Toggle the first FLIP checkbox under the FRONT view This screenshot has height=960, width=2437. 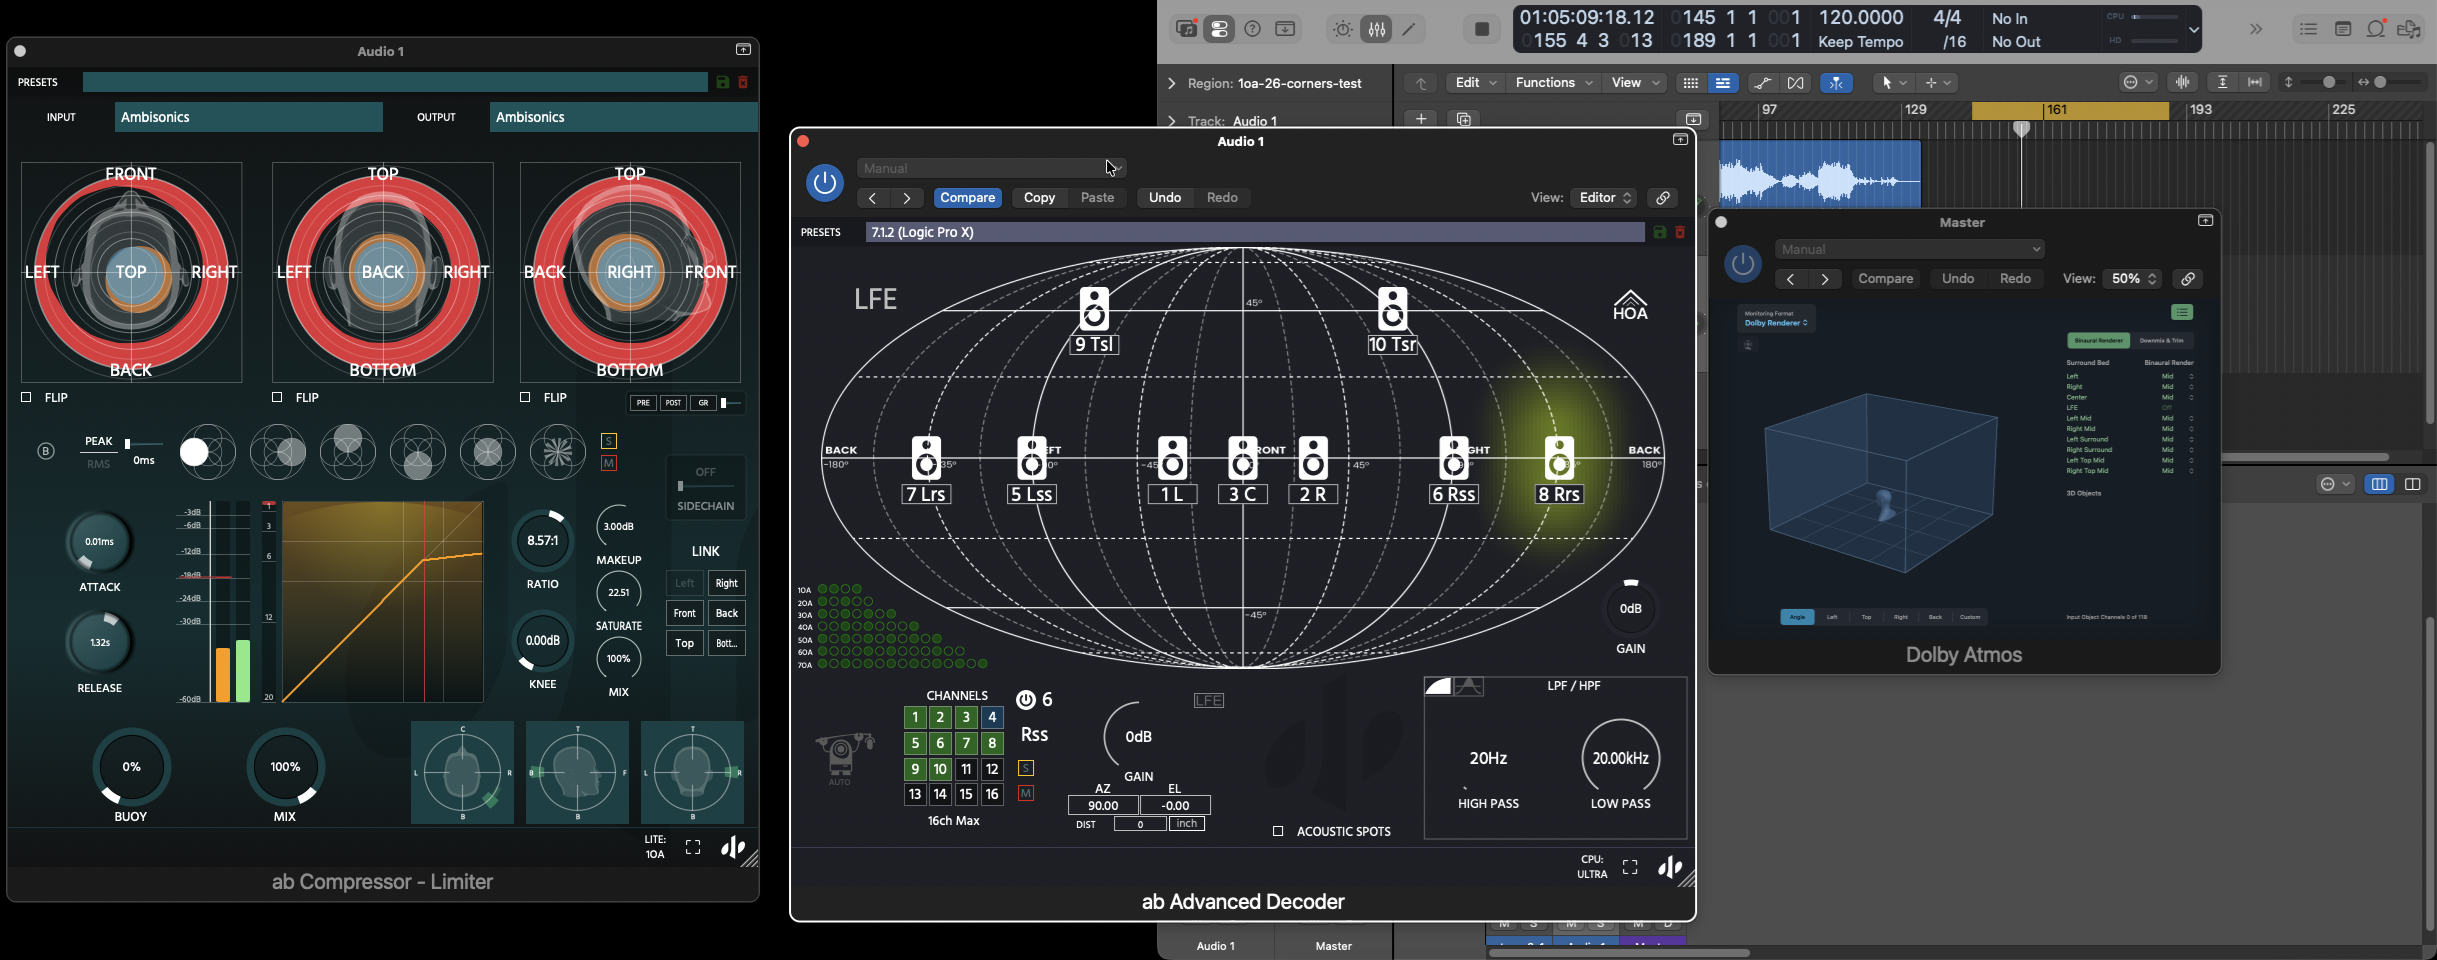[26, 397]
